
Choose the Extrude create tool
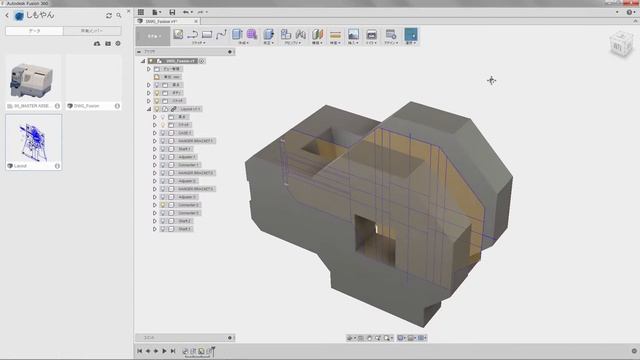click(x=237, y=34)
